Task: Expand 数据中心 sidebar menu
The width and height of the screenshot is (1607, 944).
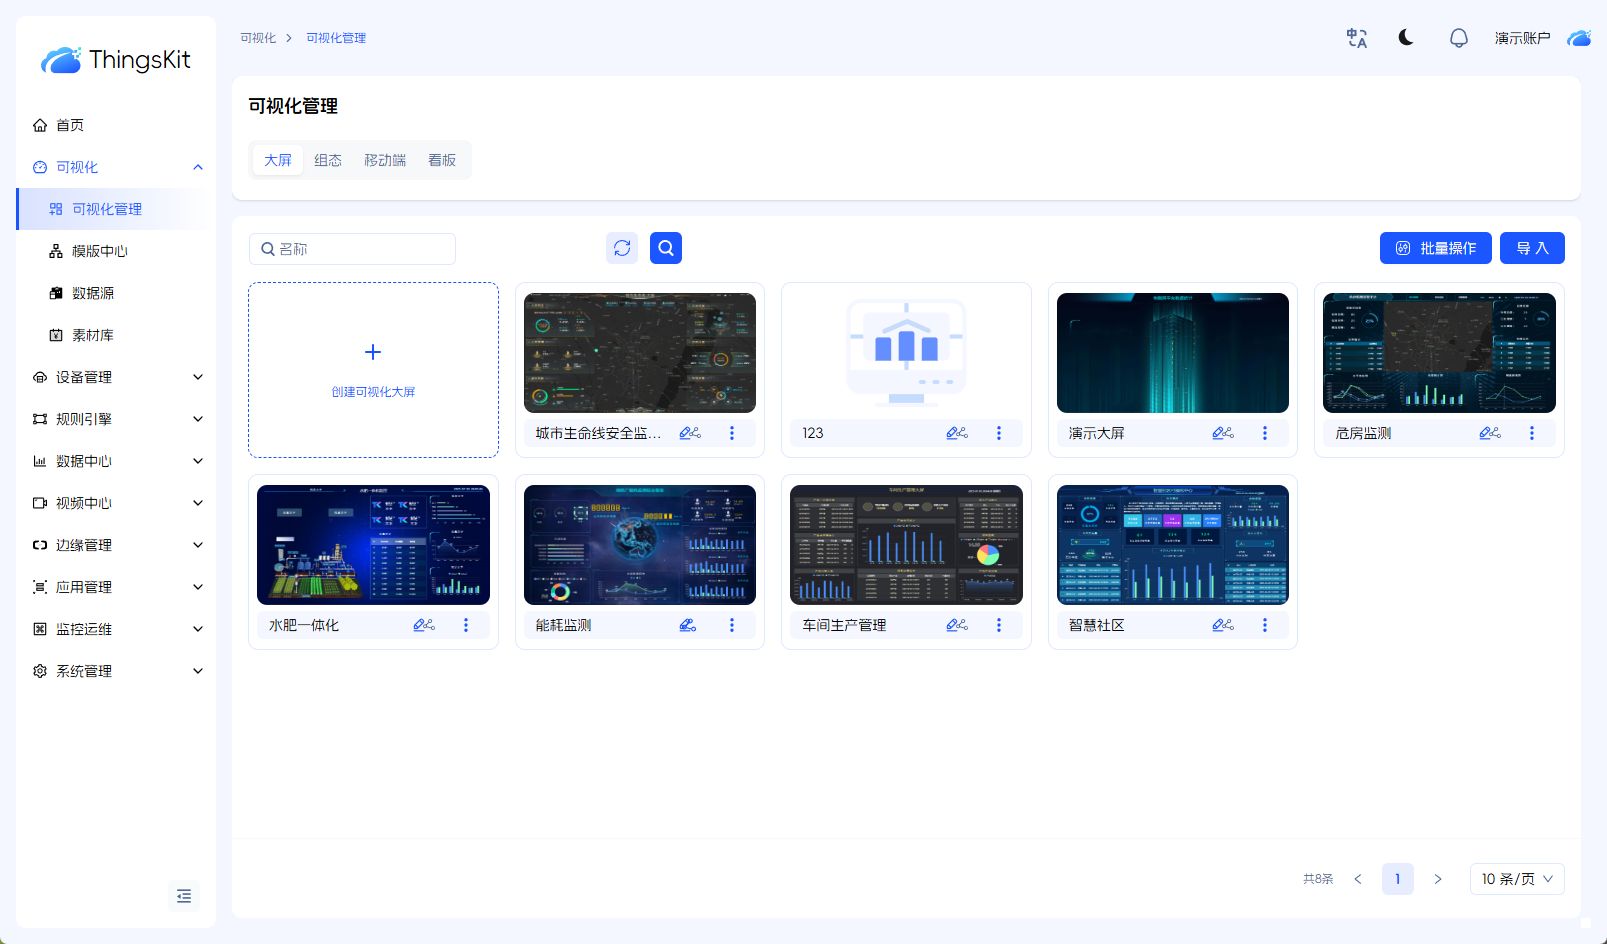Action: coord(116,461)
